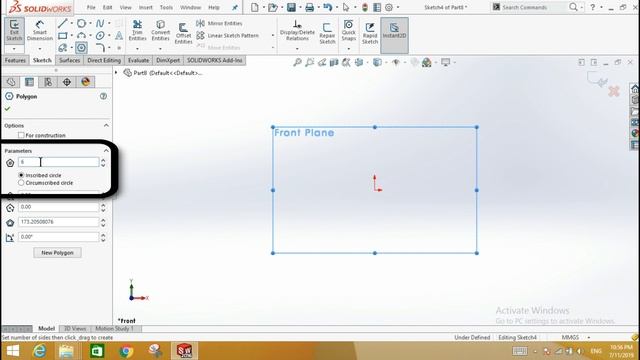Click the Undo icon
This screenshot has height=360, width=640.
(x=327, y=7)
